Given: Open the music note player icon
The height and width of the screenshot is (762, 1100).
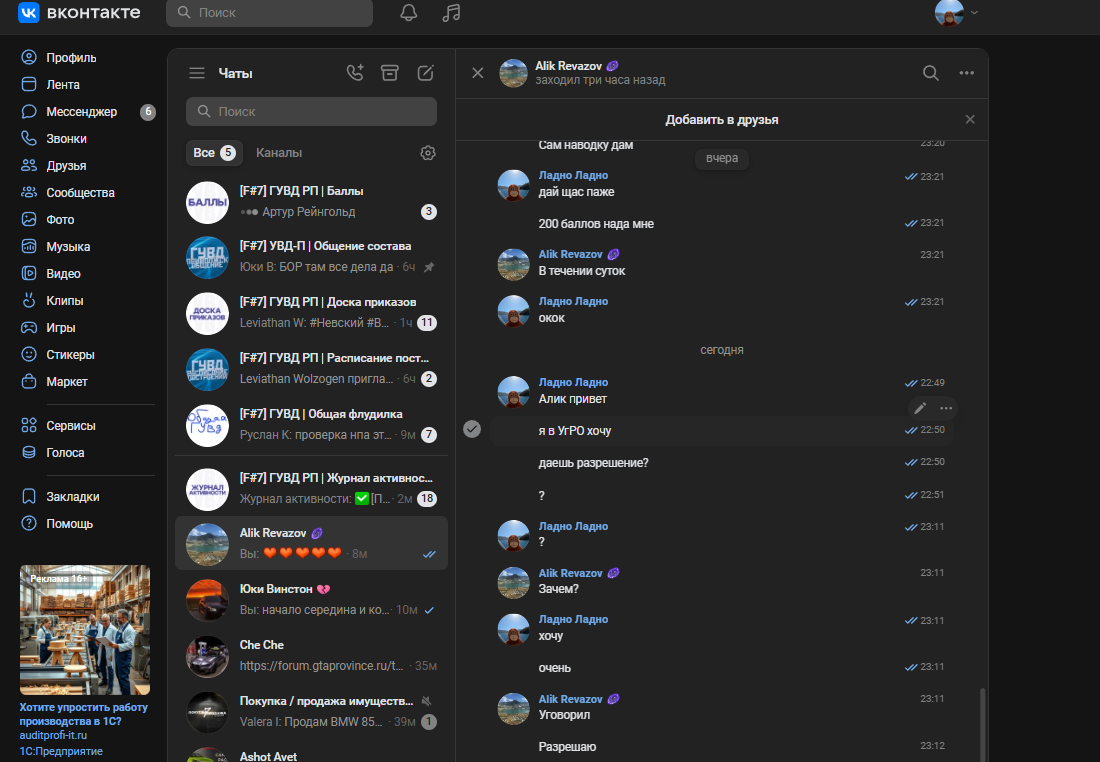Looking at the screenshot, I should (451, 13).
